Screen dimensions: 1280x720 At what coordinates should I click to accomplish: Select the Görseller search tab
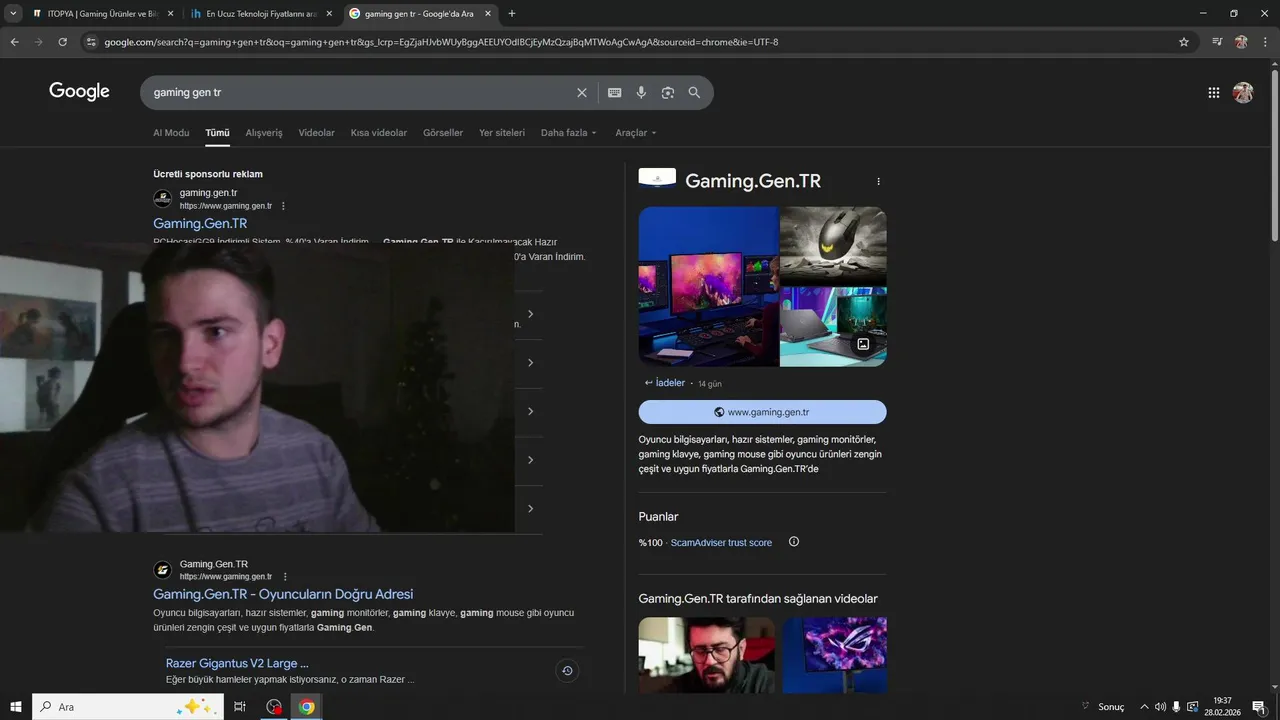coord(443,133)
